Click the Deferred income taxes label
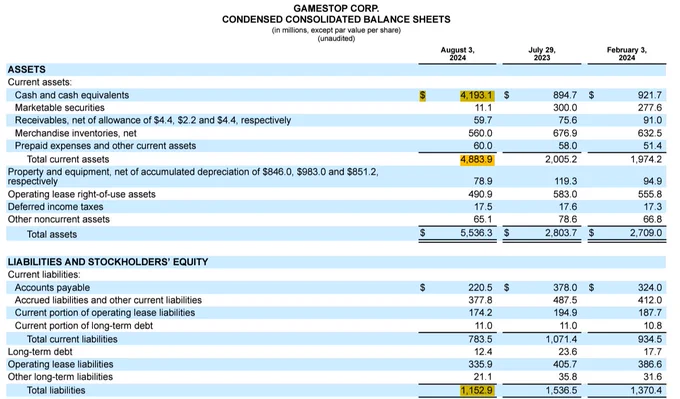The width and height of the screenshot is (680, 399). point(56,206)
